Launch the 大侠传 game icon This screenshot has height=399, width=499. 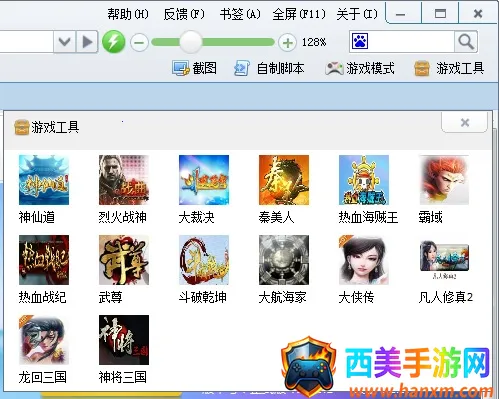(364, 260)
